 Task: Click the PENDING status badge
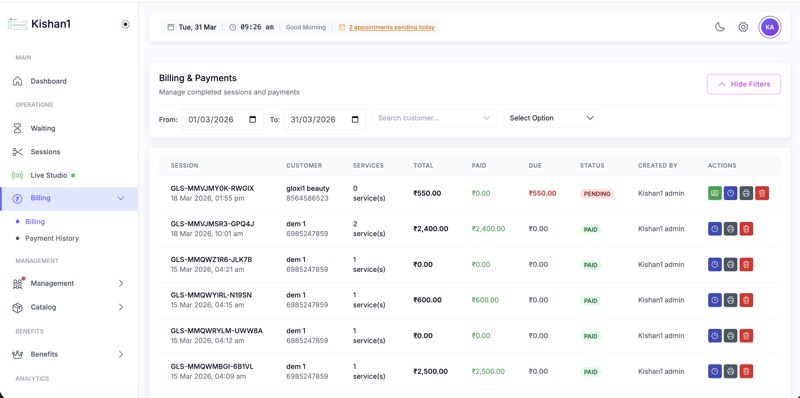[597, 194]
